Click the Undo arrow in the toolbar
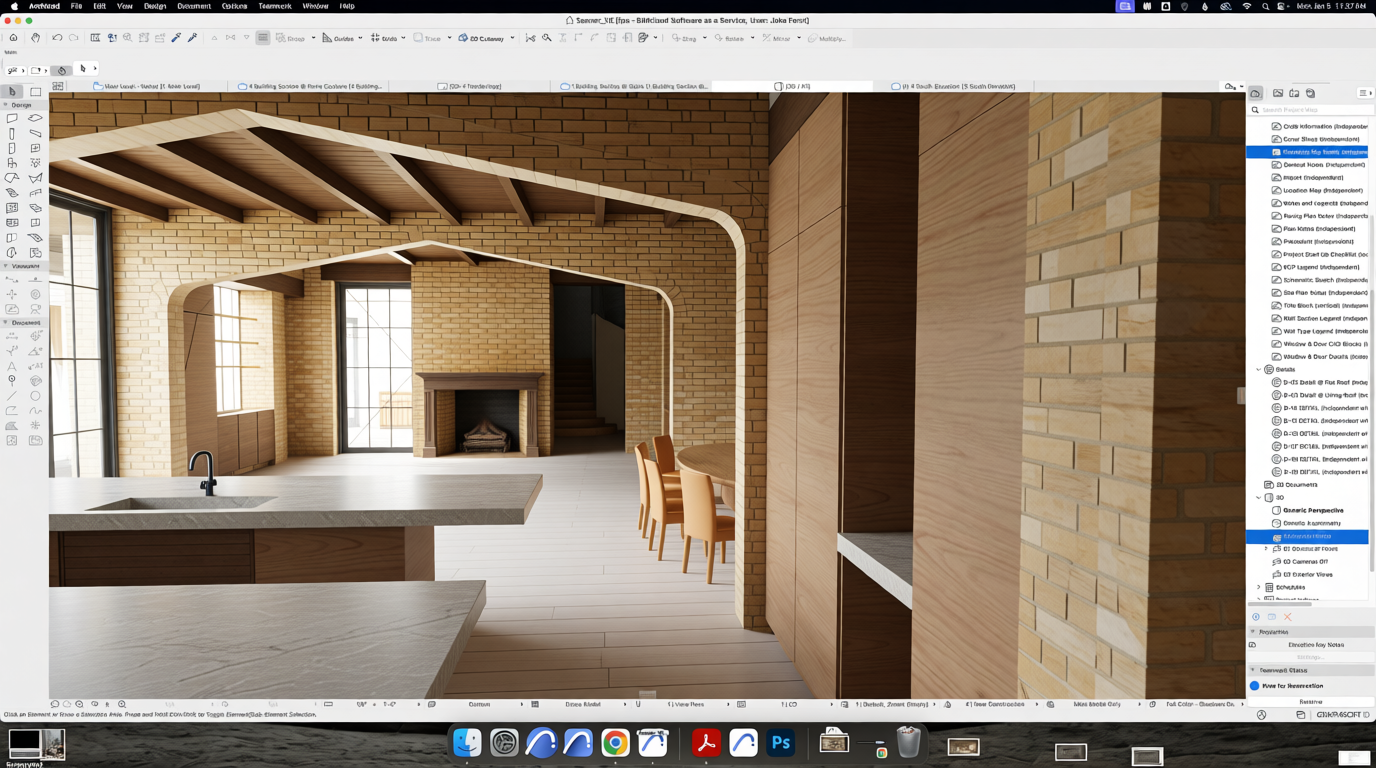Image resolution: width=1376 pixels, height=768 pixels. 57,38
